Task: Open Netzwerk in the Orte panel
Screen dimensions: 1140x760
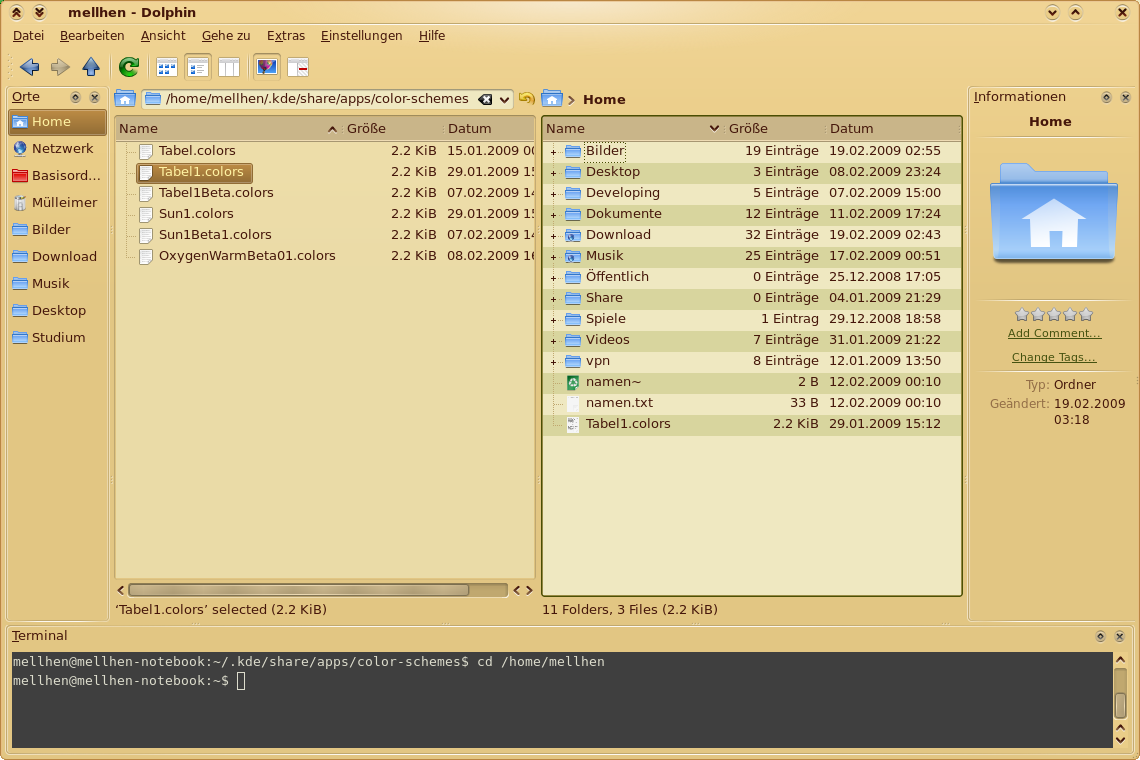Action: tap(57, 148)
